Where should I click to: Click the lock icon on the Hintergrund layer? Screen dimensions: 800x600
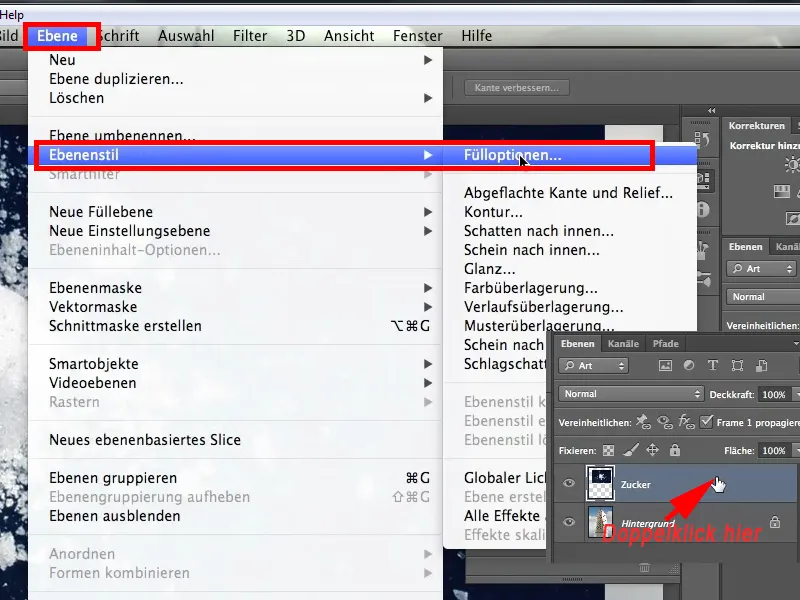point(774,521)
